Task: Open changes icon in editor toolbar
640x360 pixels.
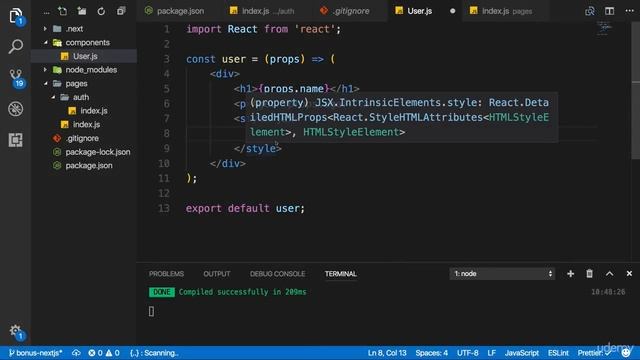Action: click(589, 11)
